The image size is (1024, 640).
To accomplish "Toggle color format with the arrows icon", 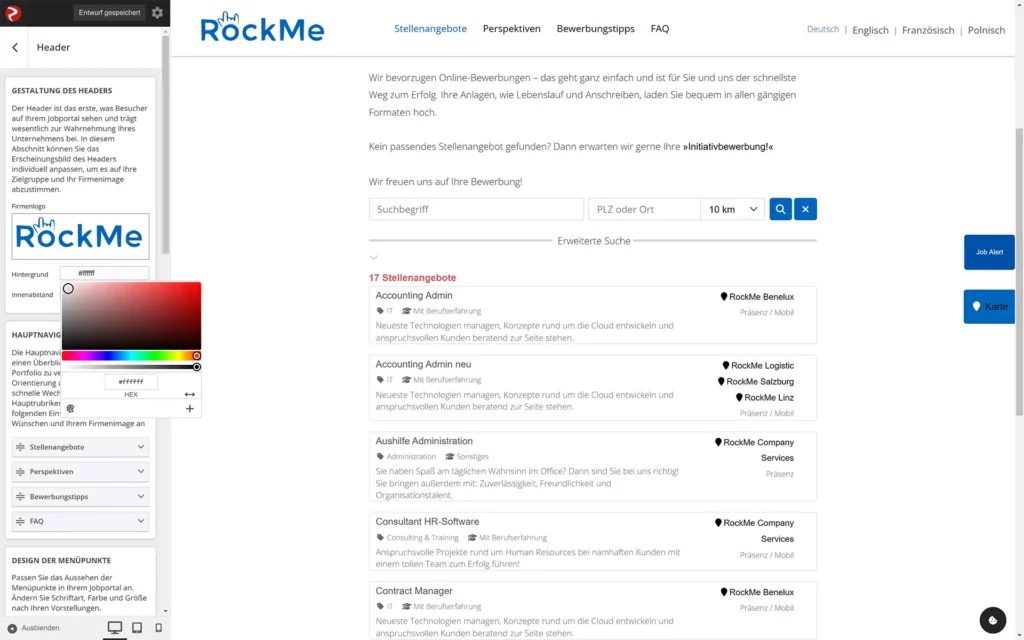I will coord(189,394).
